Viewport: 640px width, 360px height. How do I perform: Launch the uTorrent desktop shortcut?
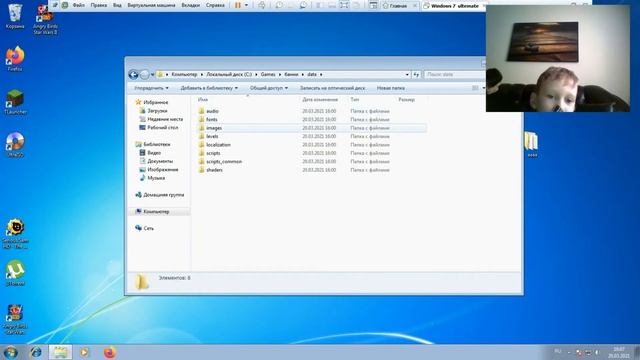(x=15, y=273)
